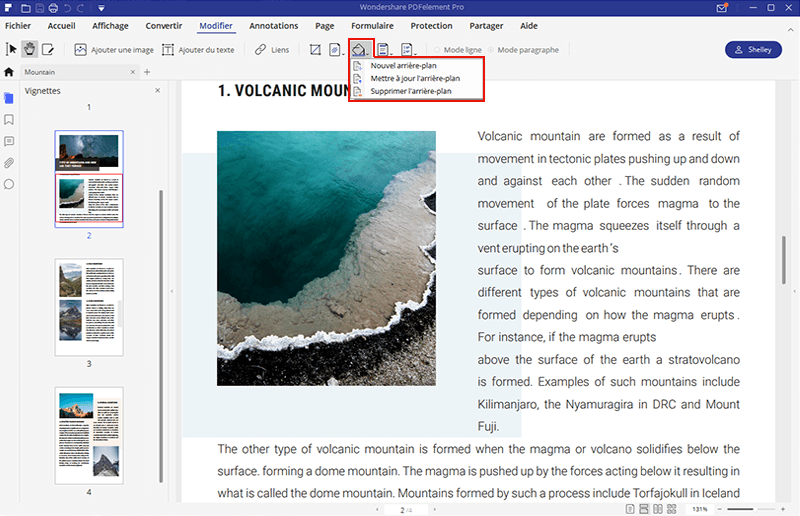Switch to the Convertir tab
Screen dimensions: 800x516
(x=164, y=26)
